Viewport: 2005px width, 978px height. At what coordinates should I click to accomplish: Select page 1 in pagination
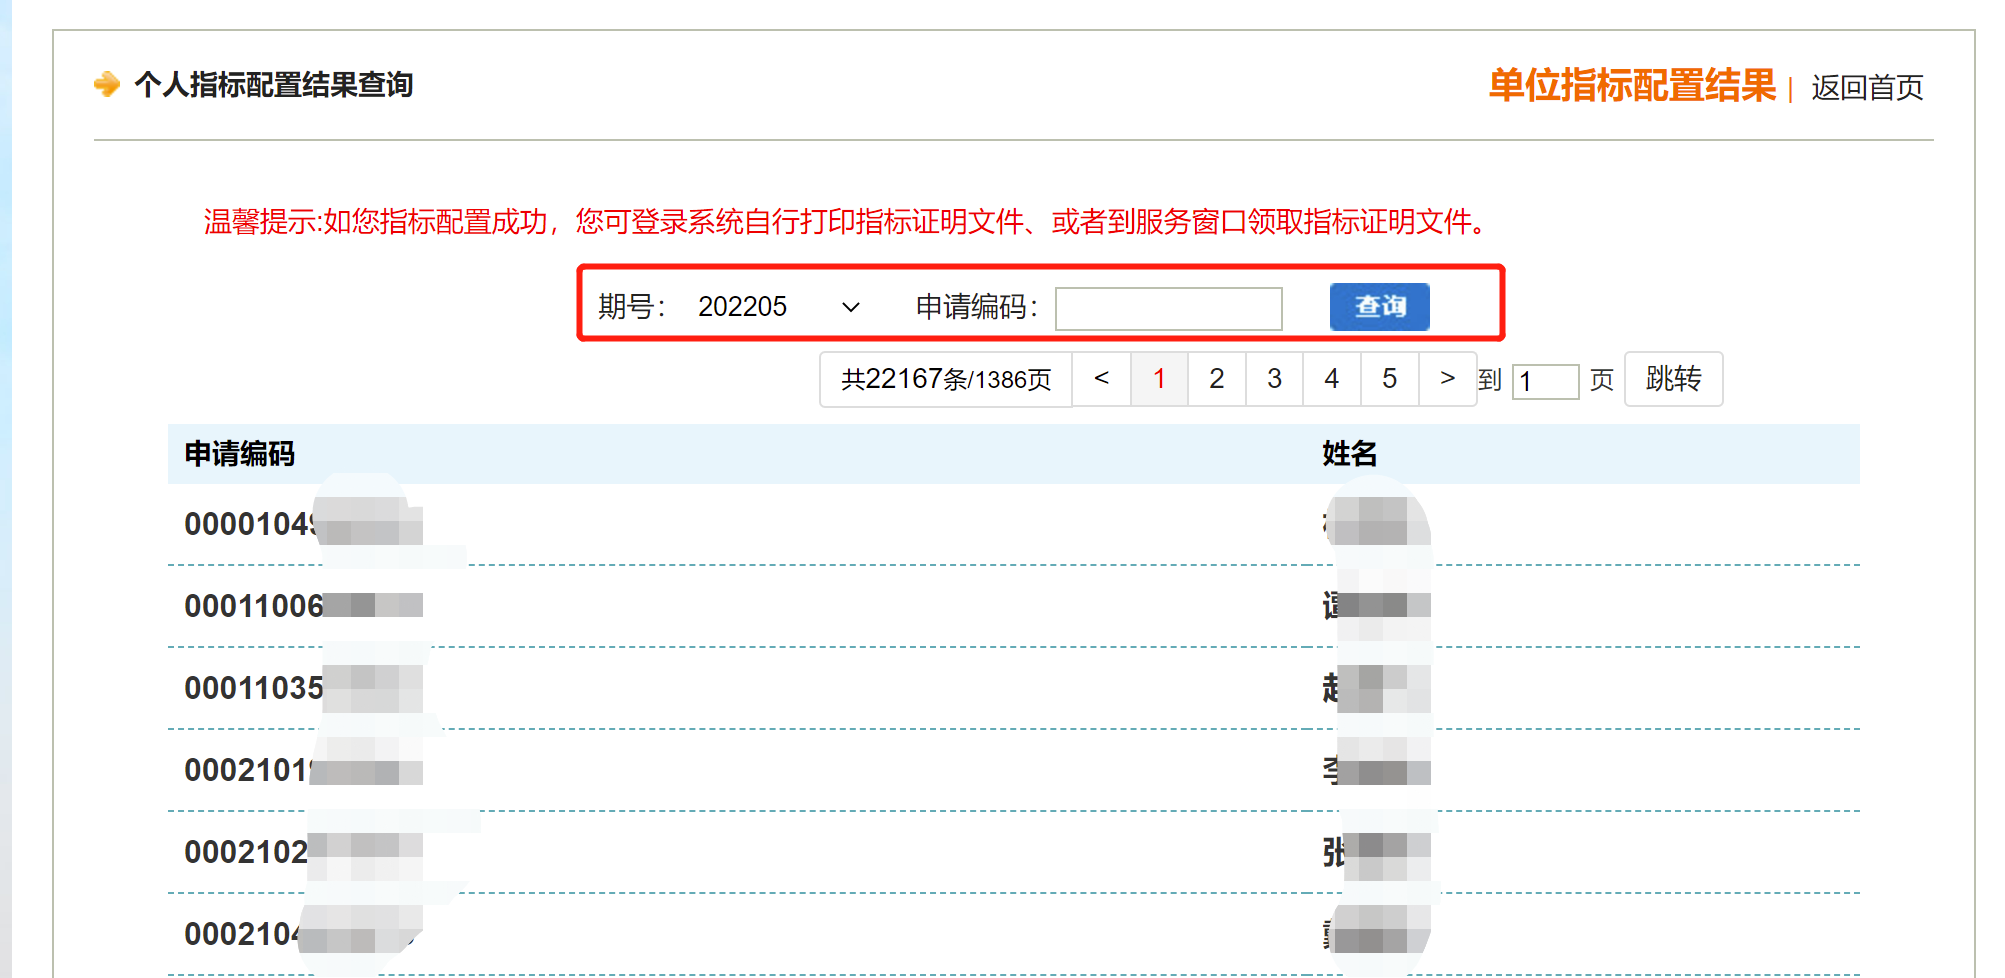pos(1159,379)
